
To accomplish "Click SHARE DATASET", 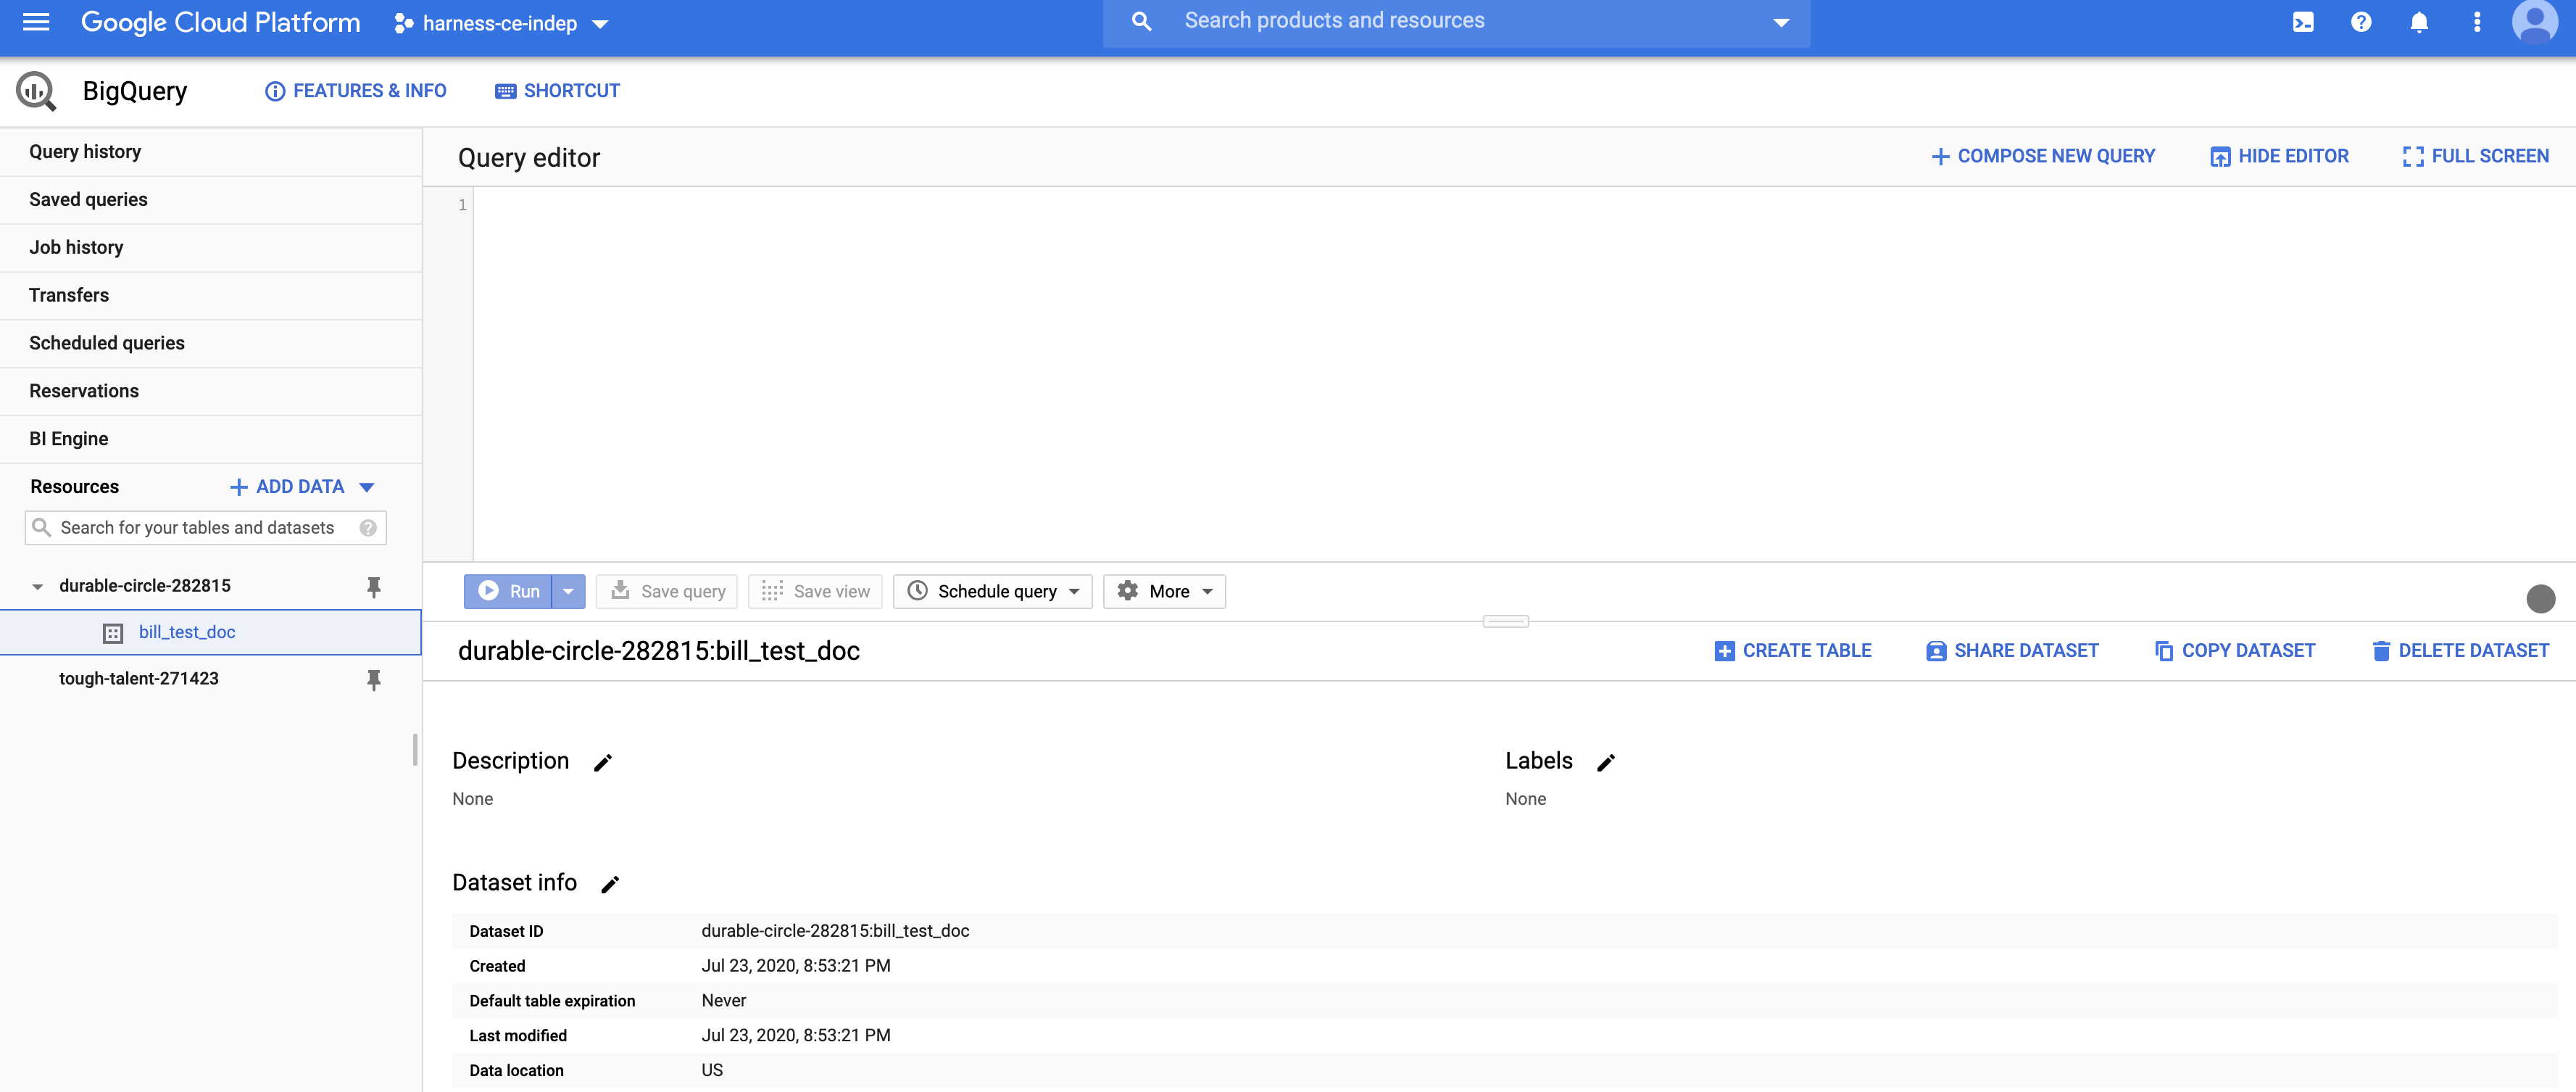I will coord(2012,651).
